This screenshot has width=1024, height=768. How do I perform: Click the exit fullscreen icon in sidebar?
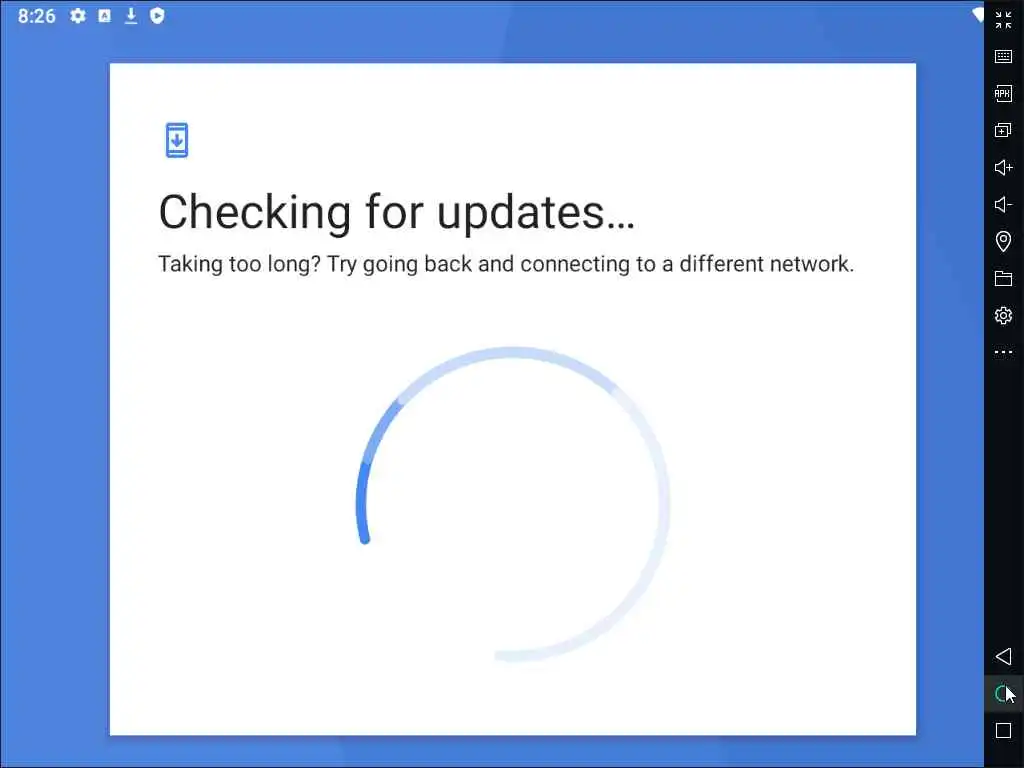pyautogui.click(x=1003, y=20)
